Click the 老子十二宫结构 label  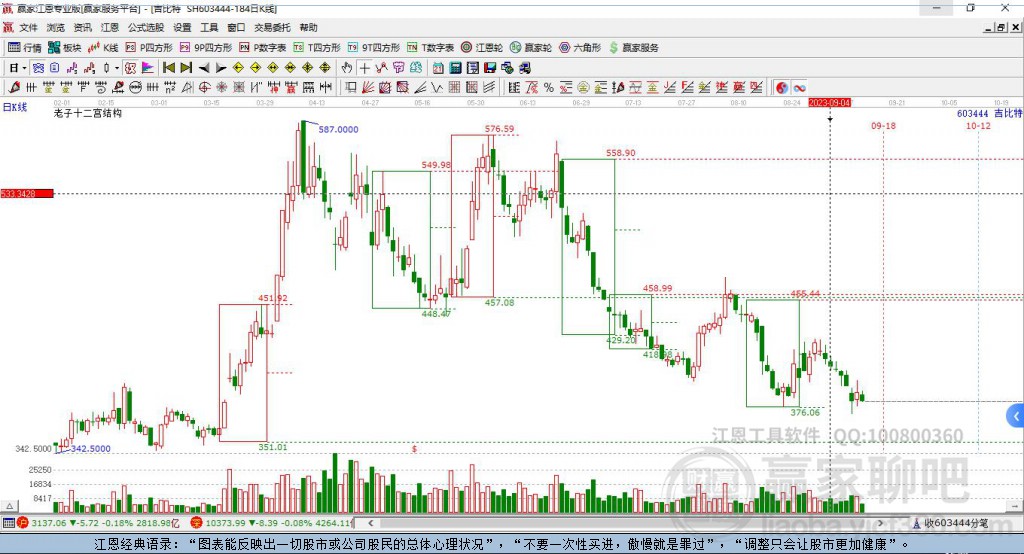pos(88,113)
